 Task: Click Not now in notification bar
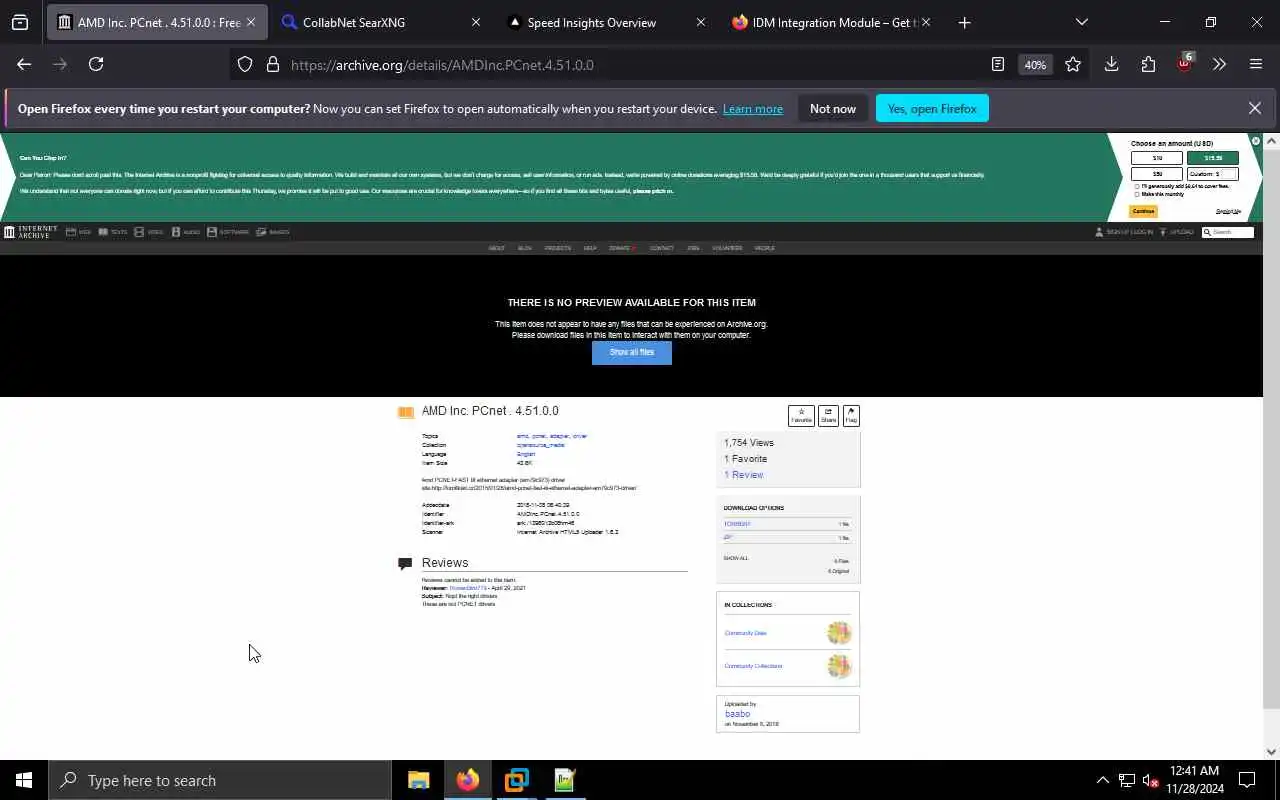[x=833, y=108]
